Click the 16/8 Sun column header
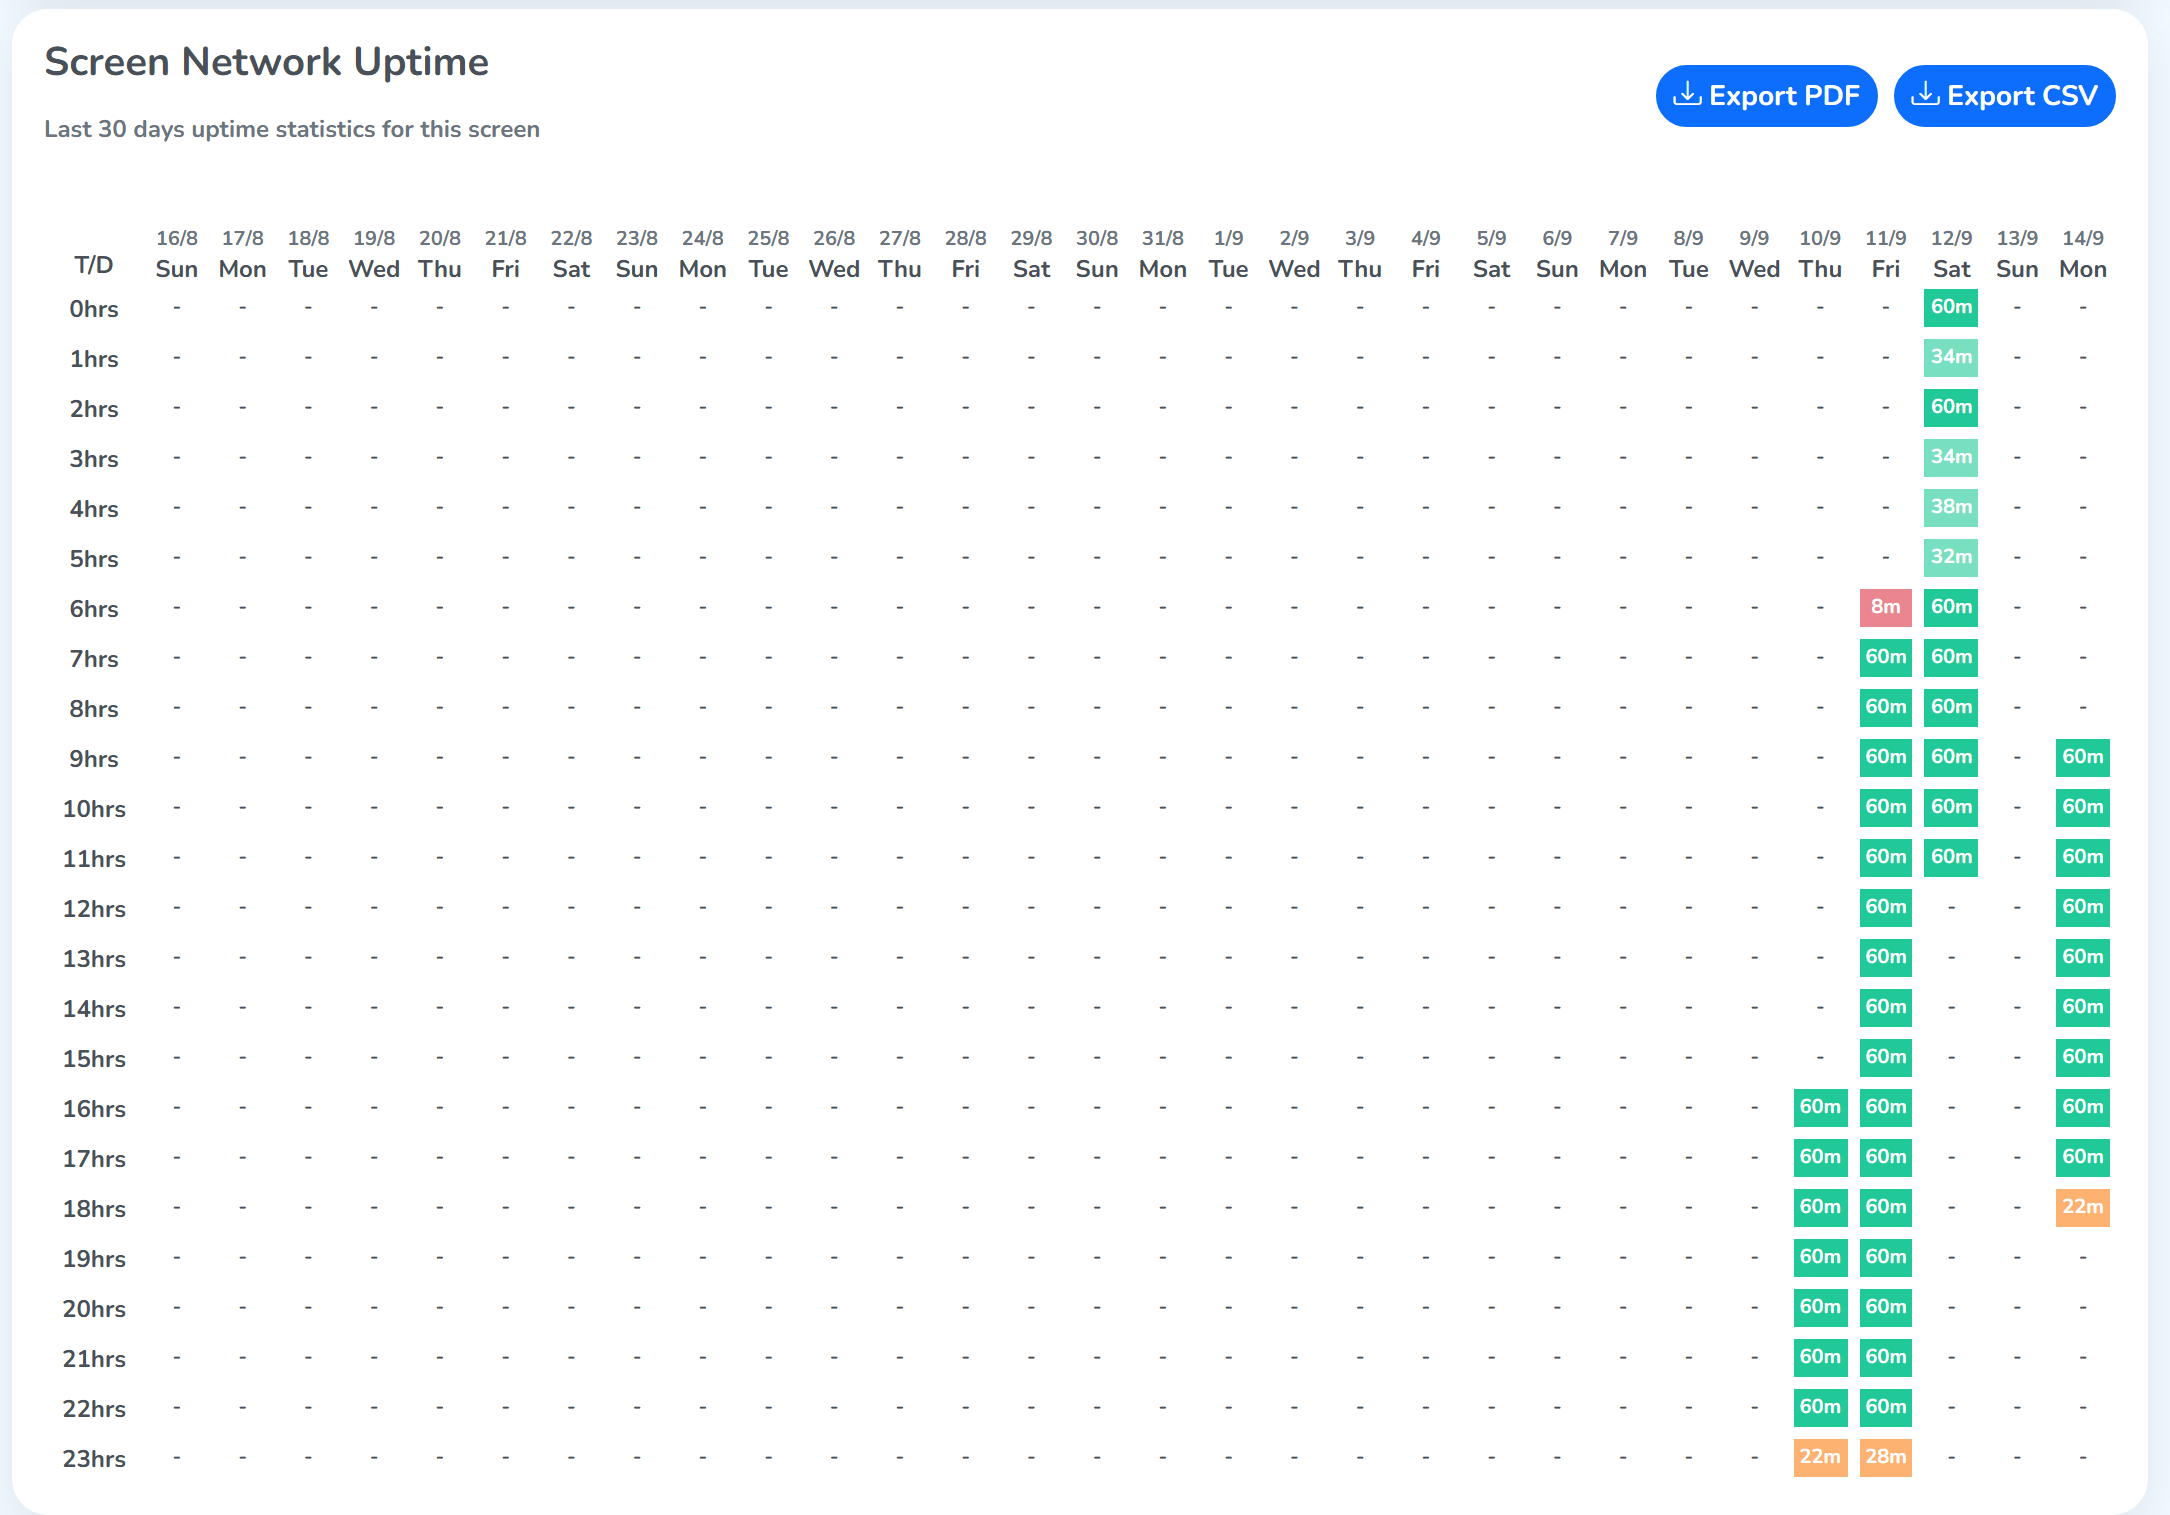Screen dimensions: 2170x1515 (177, 254)
